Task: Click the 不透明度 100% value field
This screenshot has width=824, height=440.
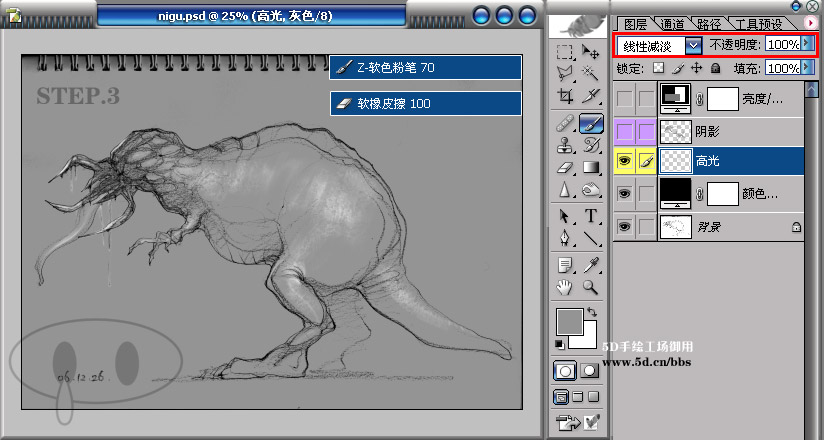Action: (782, 44)
